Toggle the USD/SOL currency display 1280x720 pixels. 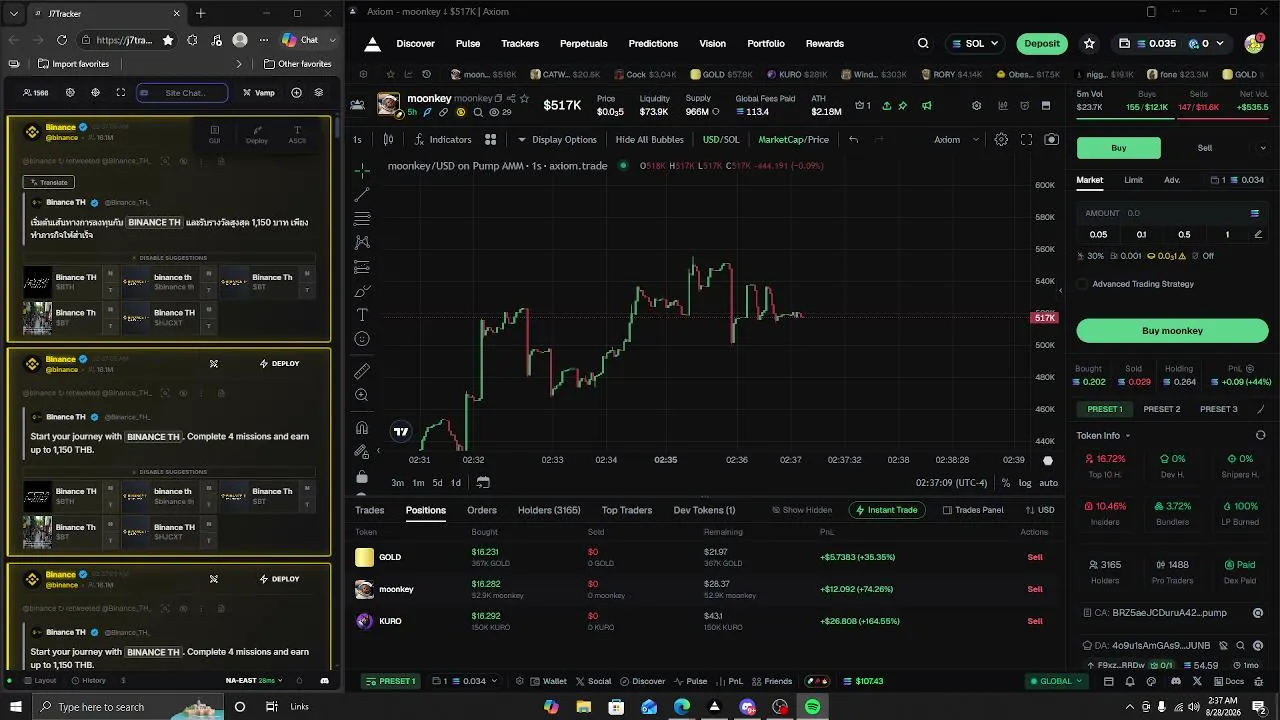721,140
